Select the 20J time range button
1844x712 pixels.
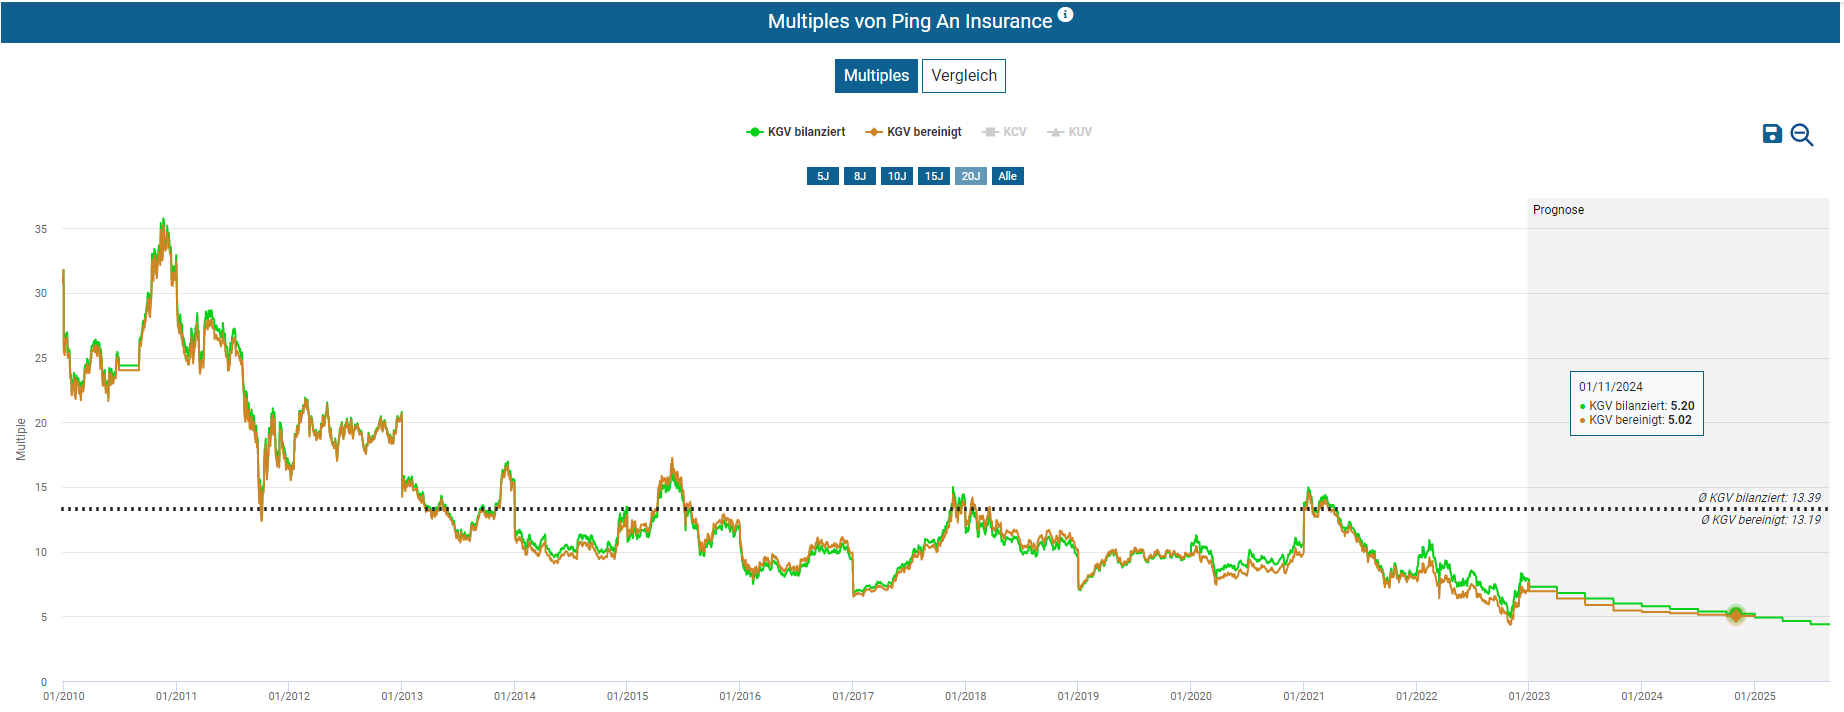[970, 176]
